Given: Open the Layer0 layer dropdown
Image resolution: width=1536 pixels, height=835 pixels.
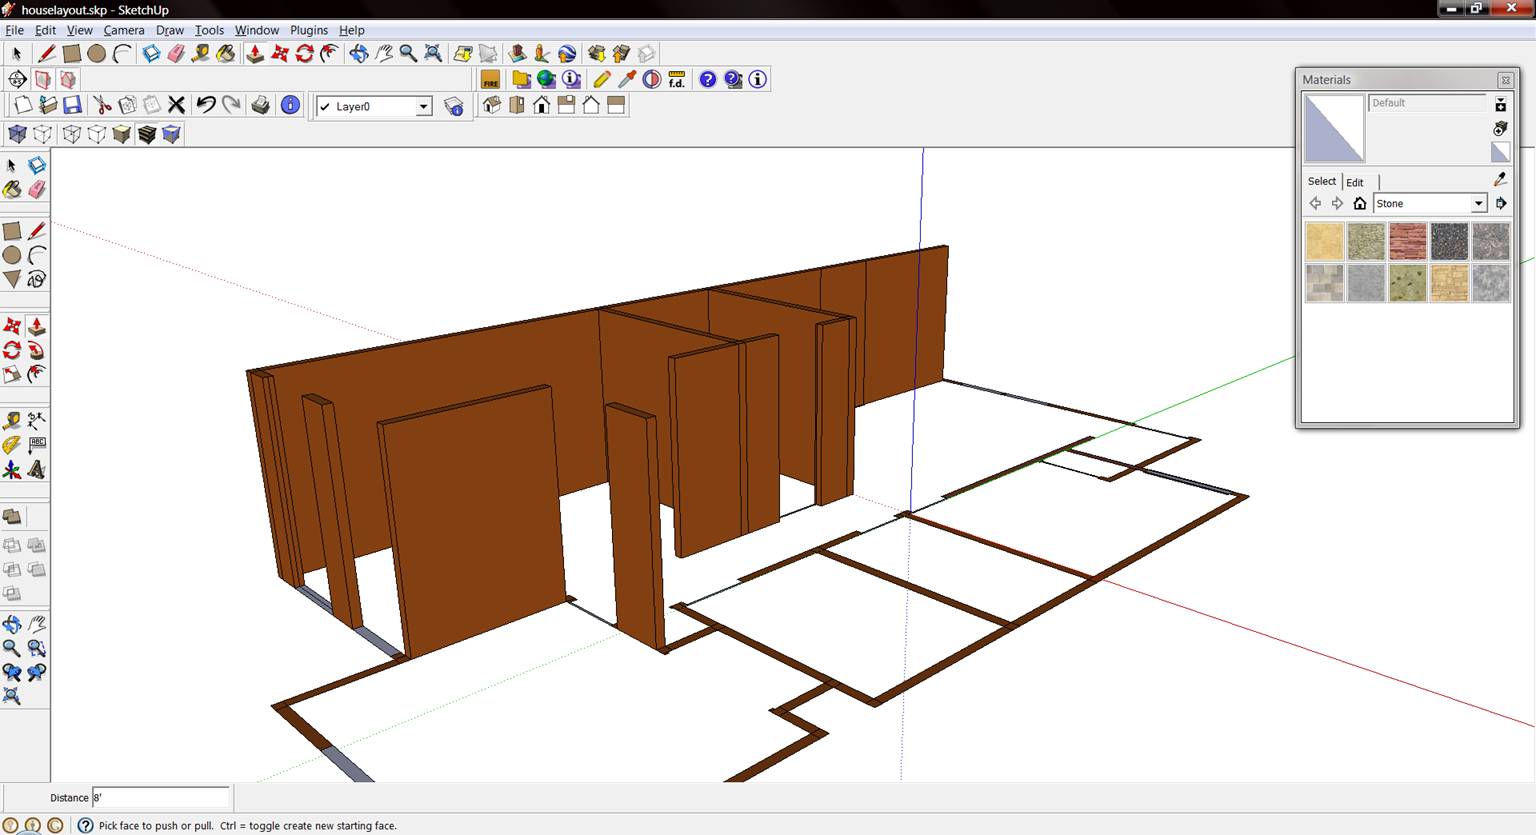Looking at the screenshot, I should tap(423, 107).
